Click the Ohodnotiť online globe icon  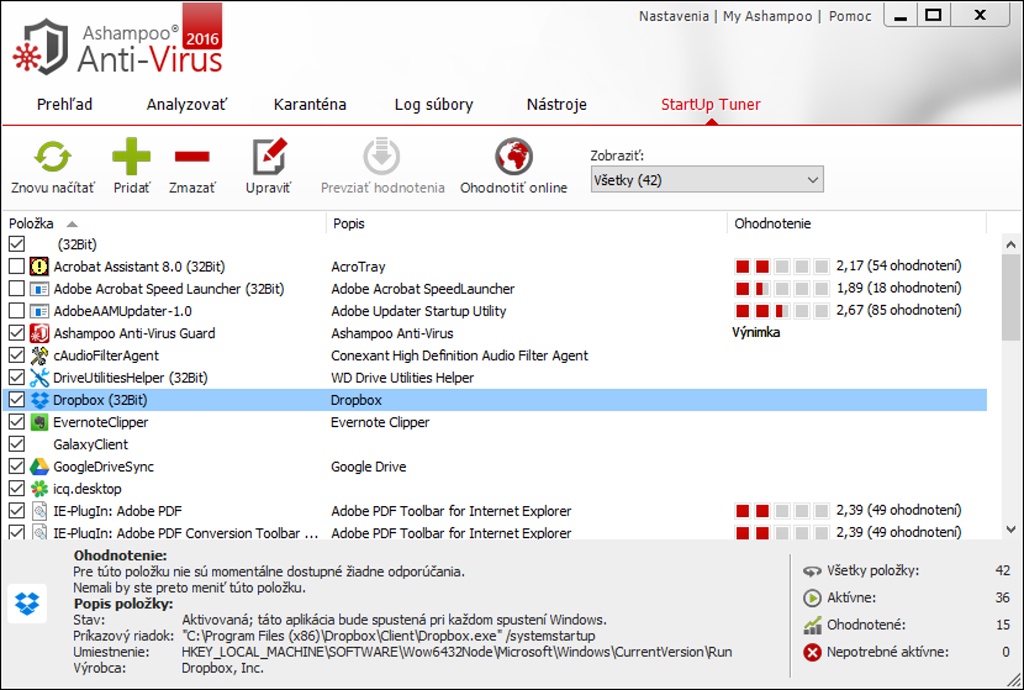tap(513, 157)
